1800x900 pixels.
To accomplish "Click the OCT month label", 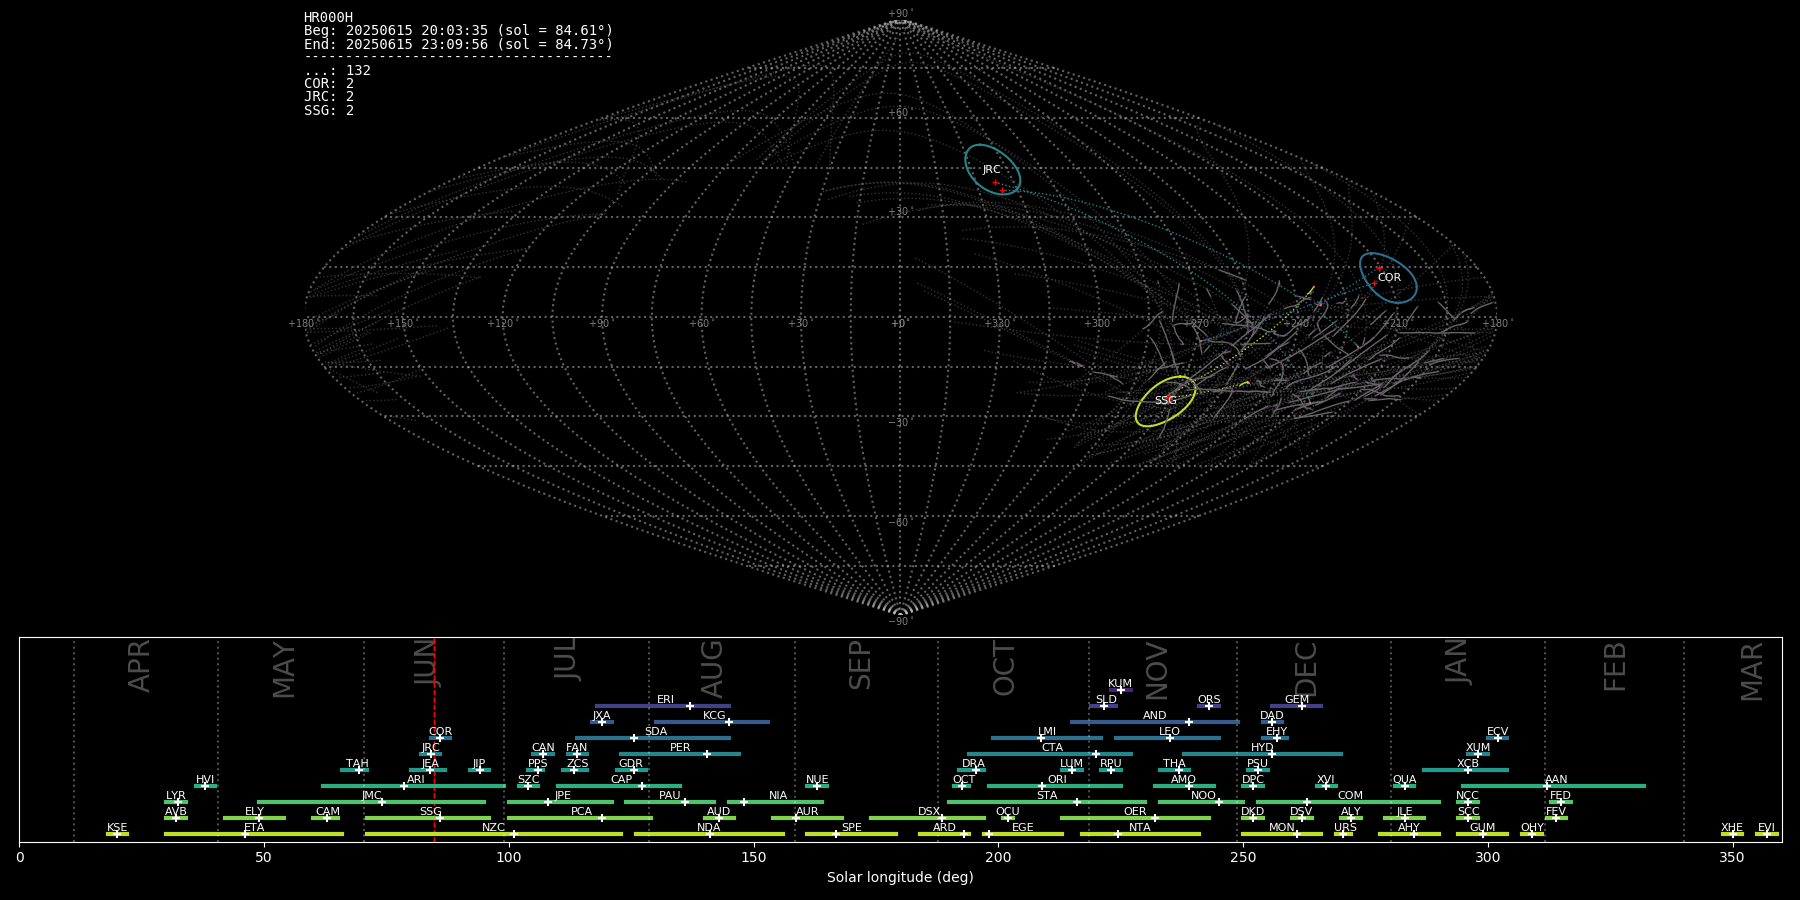I will pos(1004,669).
